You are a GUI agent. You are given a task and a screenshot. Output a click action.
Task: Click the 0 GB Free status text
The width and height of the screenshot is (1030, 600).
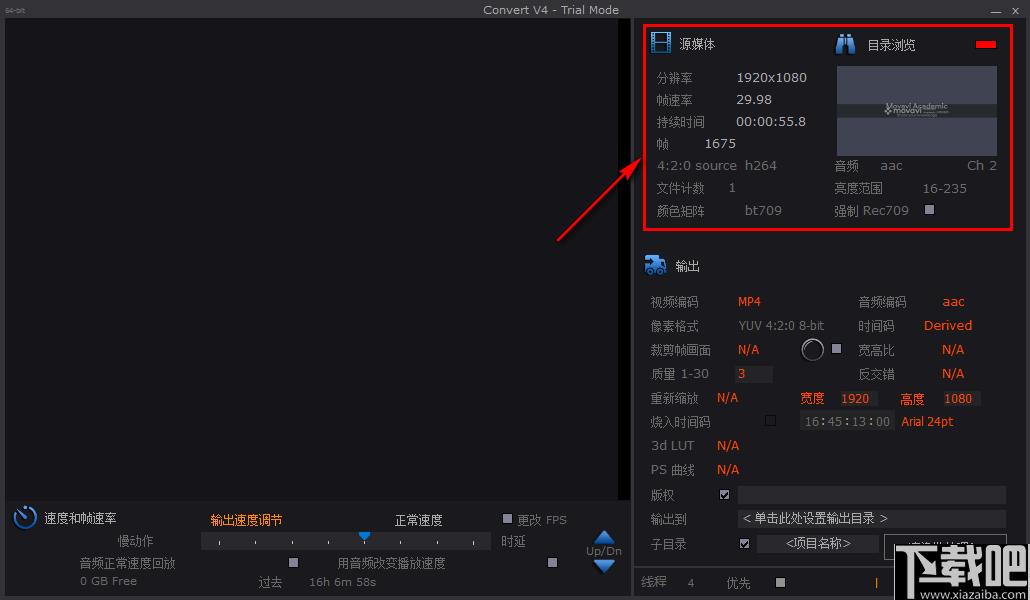click(x=108, y=581)
